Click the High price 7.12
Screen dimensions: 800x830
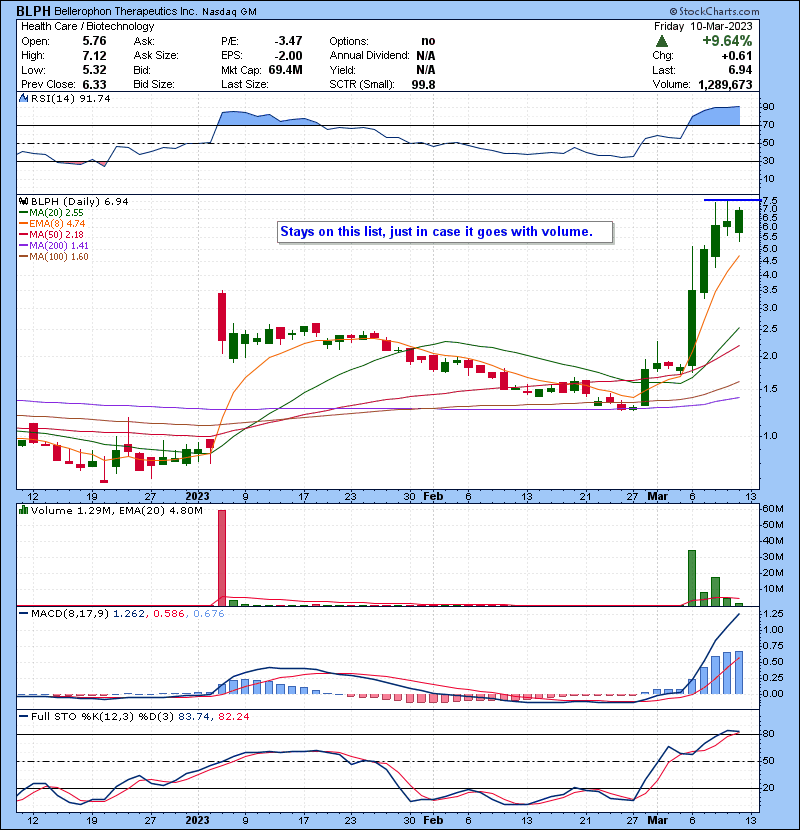pyautogui.click(x=94, y=56)
